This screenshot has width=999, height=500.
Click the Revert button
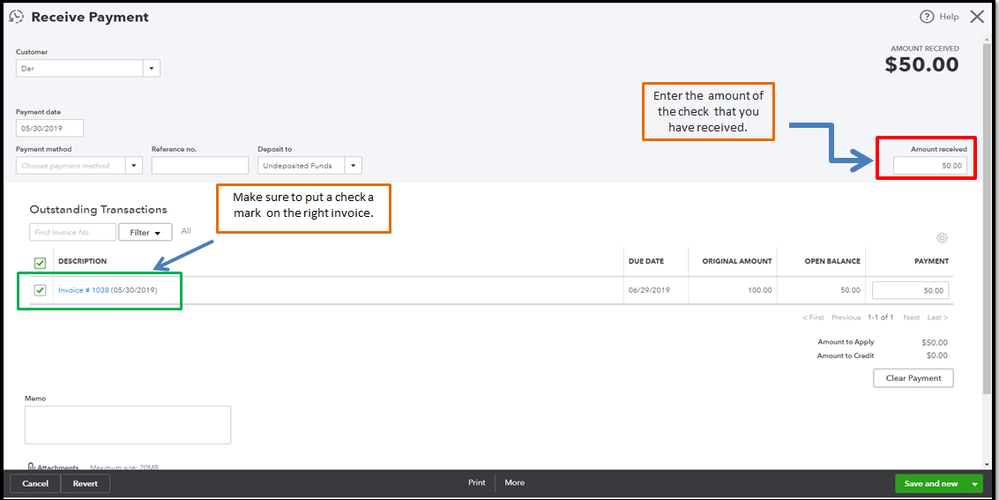point(85,484)
